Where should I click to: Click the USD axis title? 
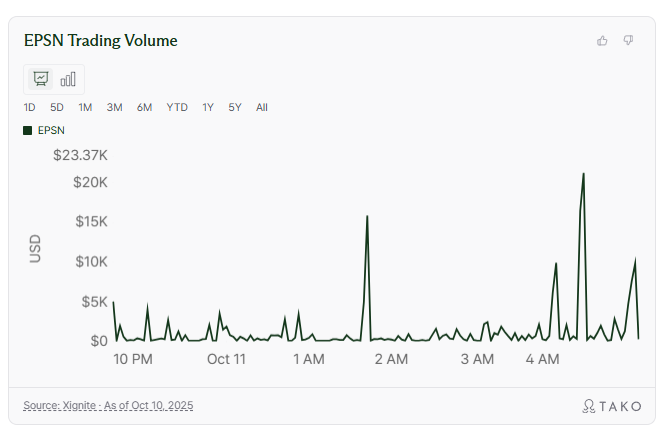(35, 249)
